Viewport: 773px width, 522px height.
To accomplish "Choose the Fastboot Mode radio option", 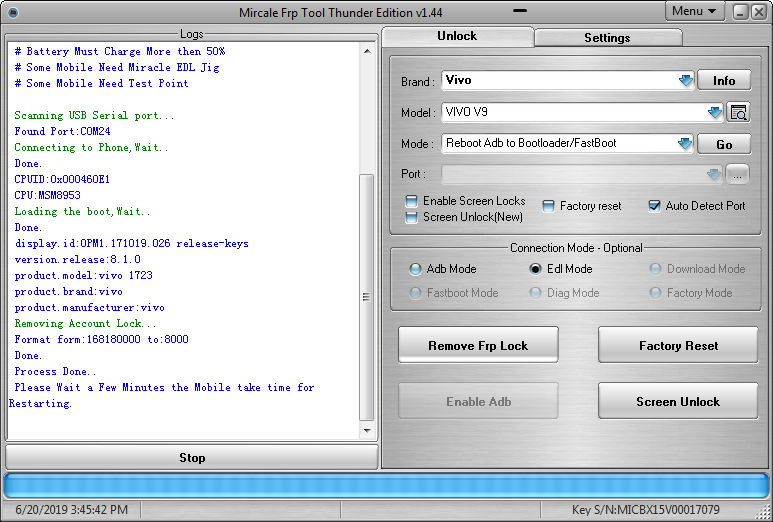I will tap(415, 293).
